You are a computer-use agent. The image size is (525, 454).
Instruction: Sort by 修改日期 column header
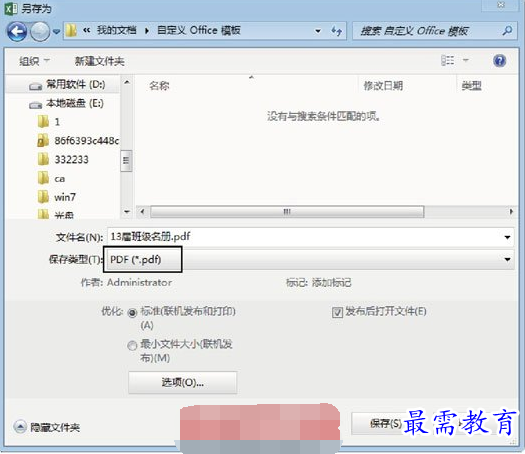tap(383, 86)
